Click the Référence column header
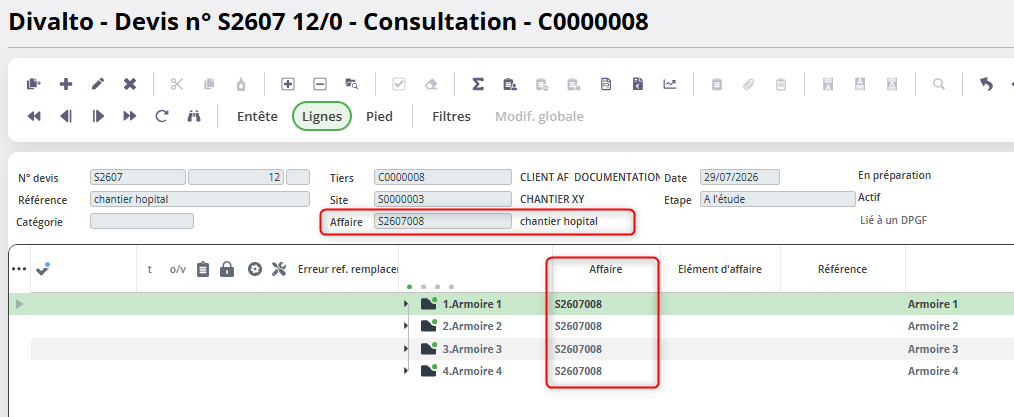The image size is (1014, 417). point(843,269)
